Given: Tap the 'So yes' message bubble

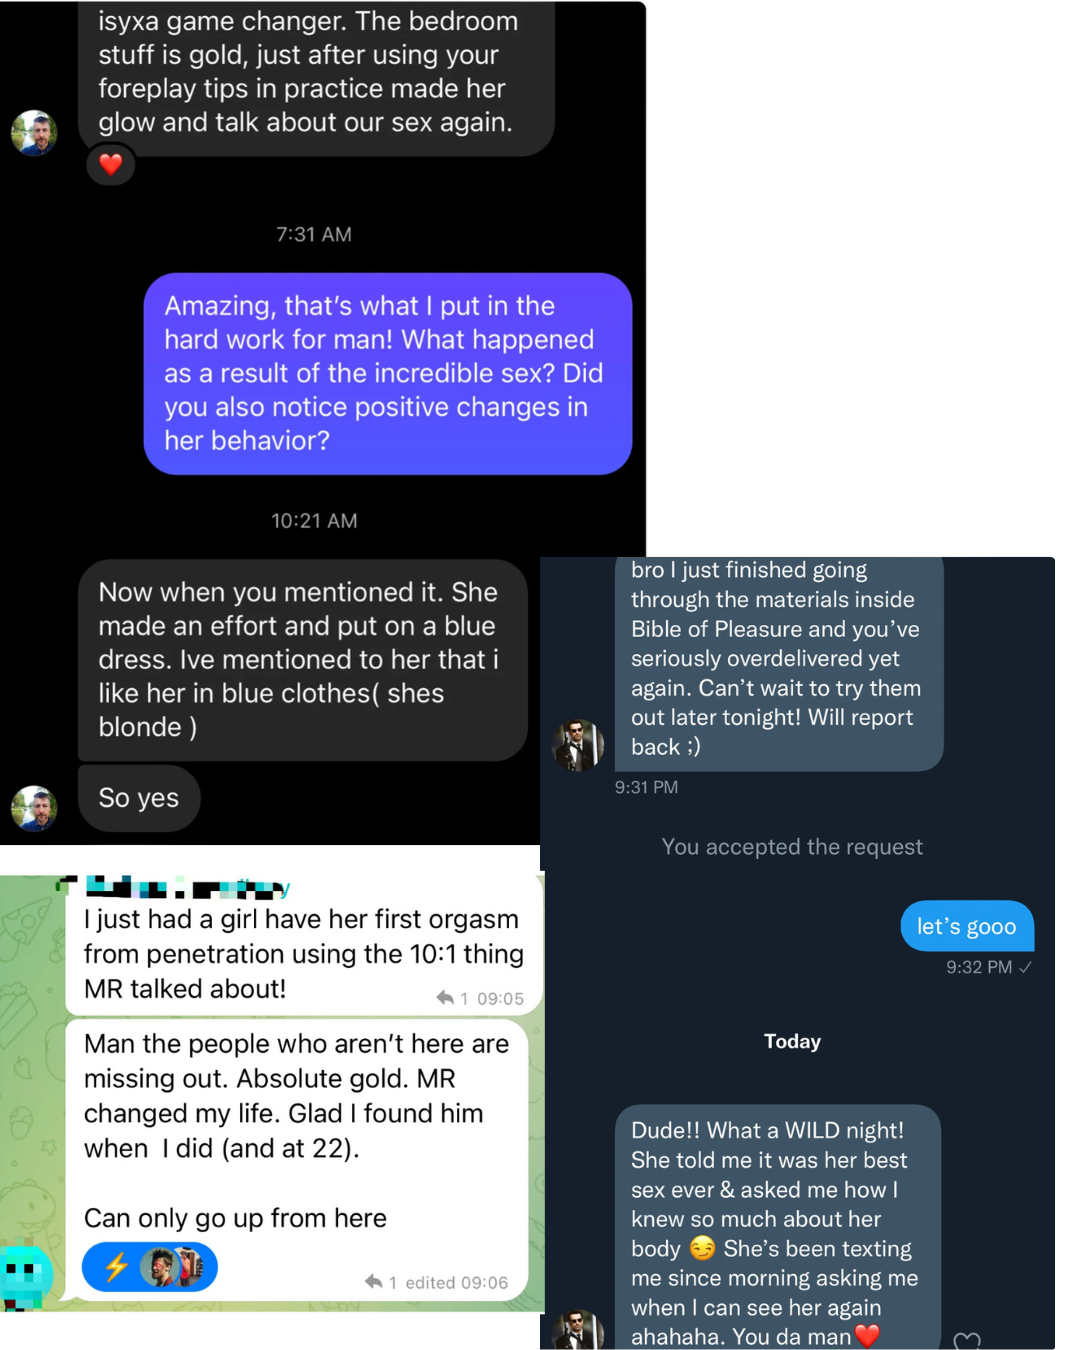Looking at the screenshot, I should [139, 798].
